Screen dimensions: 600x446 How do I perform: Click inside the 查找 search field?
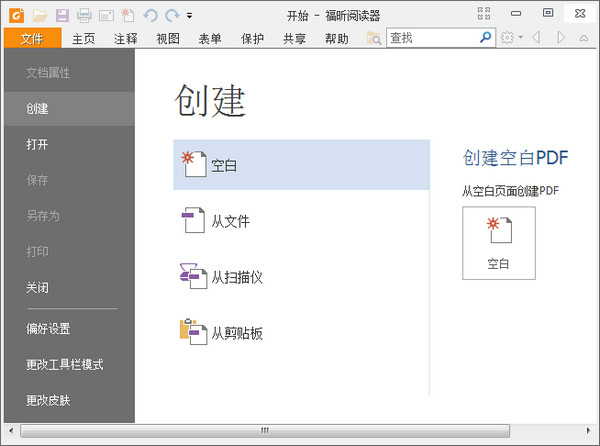pyautogui.click(x=431, y=38)
